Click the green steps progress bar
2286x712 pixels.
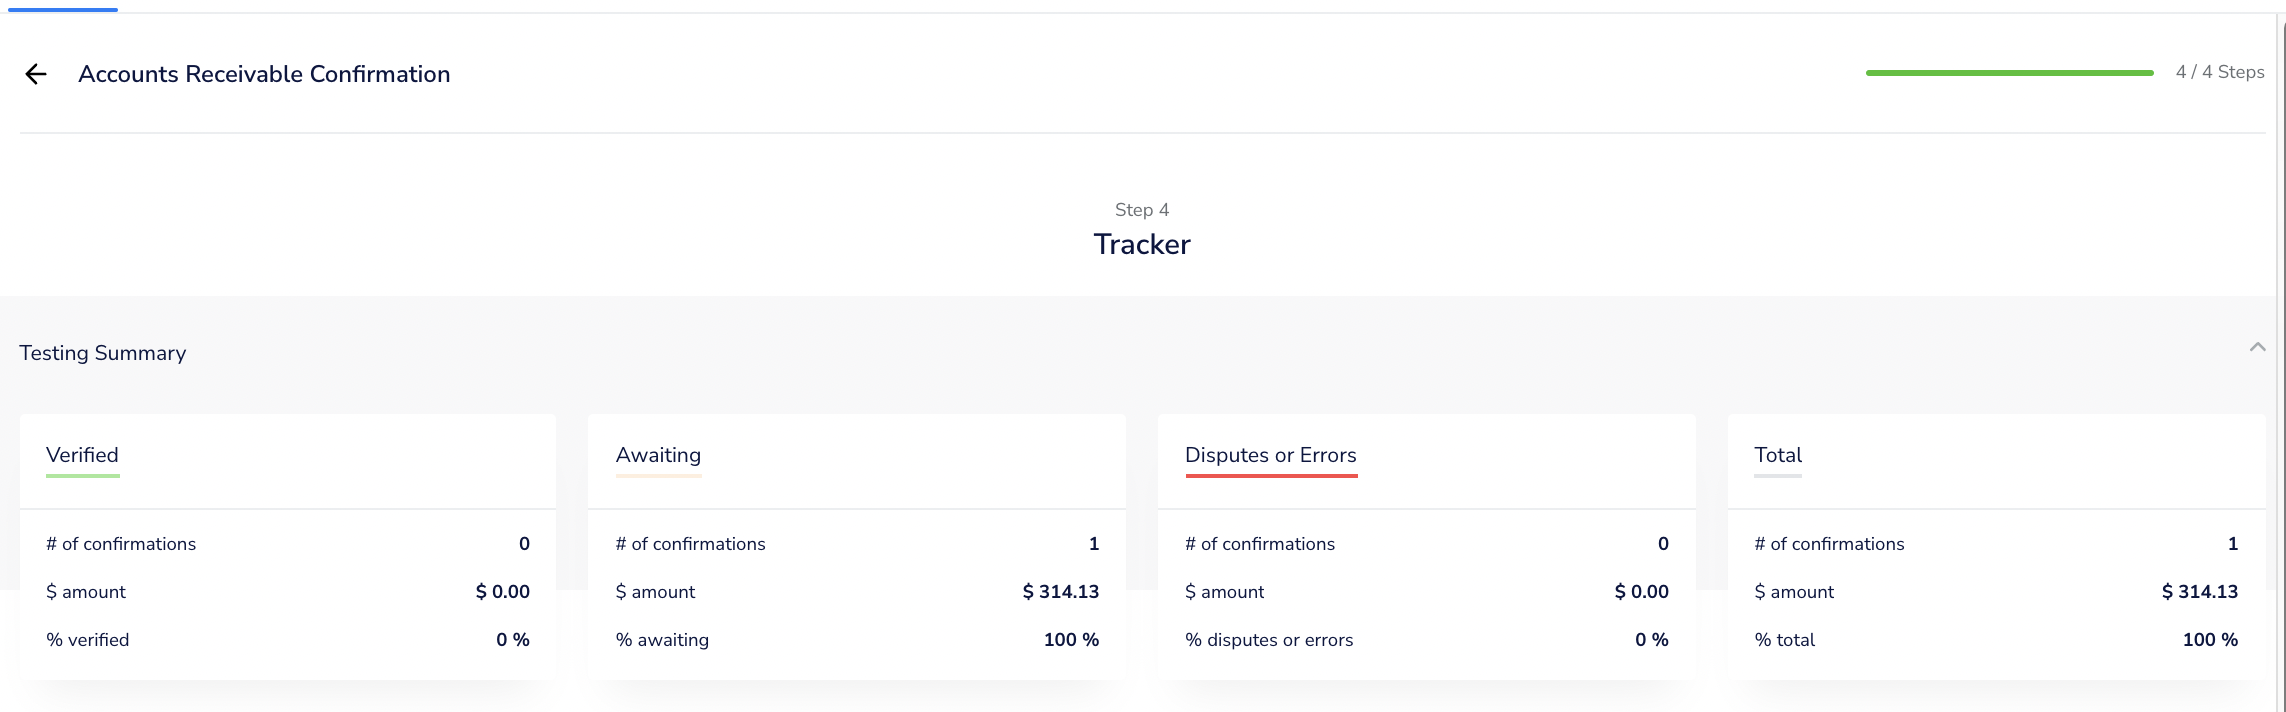[x=2009, y=73]
